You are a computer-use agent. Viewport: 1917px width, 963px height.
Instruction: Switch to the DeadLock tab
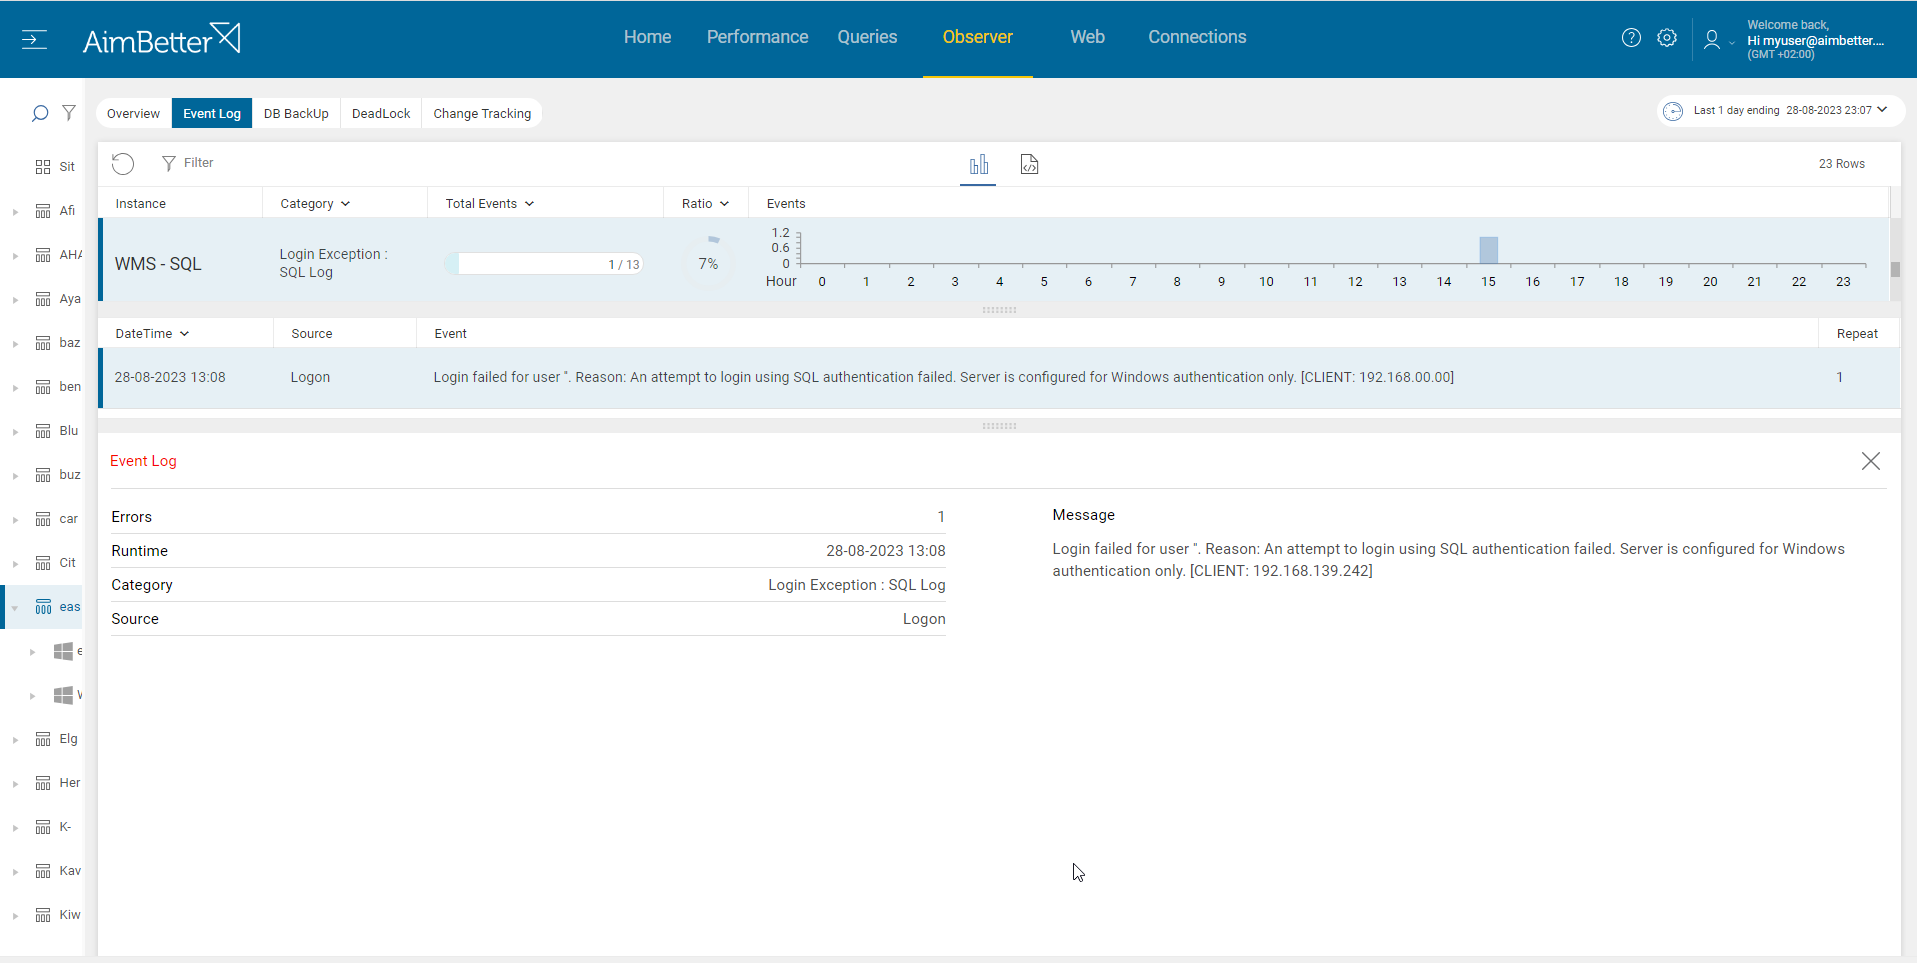pyautogui.click(x=381, y=113)
